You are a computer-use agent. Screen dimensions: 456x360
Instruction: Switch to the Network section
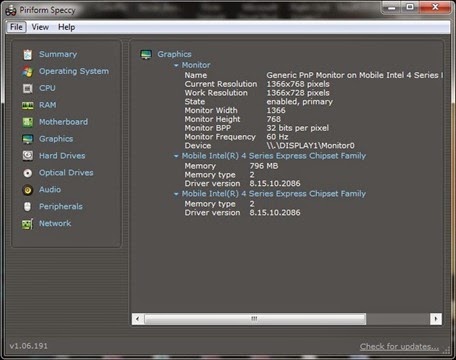(55, 223)
